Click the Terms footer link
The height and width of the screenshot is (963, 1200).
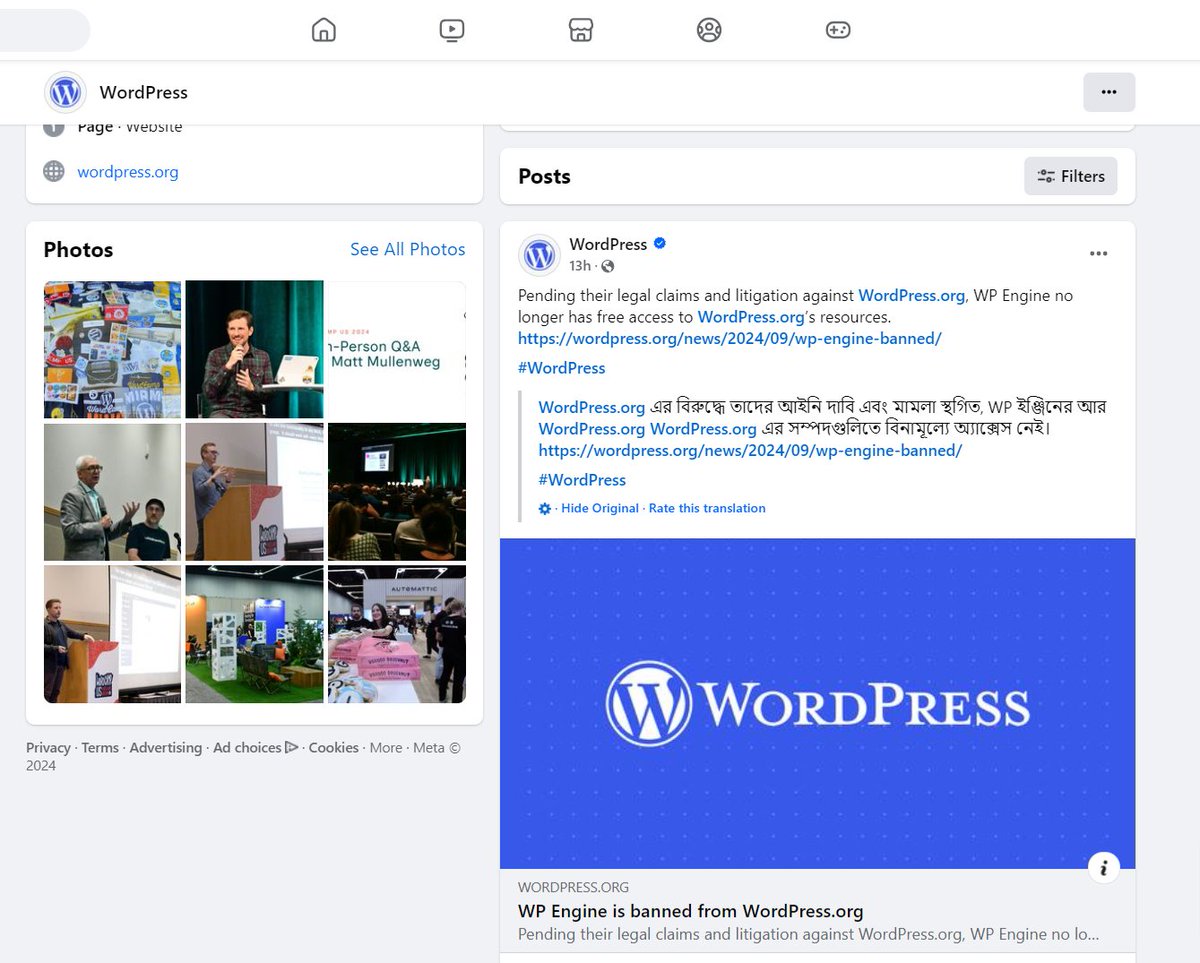(x=100, y=747)
